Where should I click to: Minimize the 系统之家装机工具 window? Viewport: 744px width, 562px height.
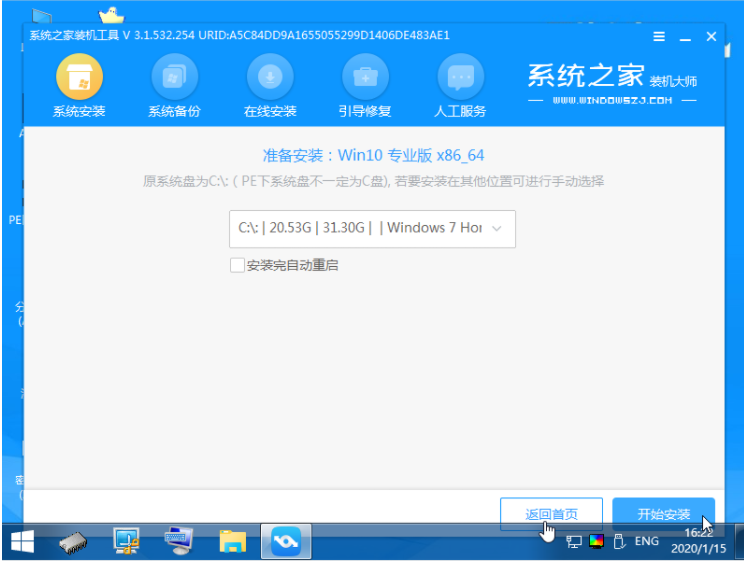click(685, 36)
